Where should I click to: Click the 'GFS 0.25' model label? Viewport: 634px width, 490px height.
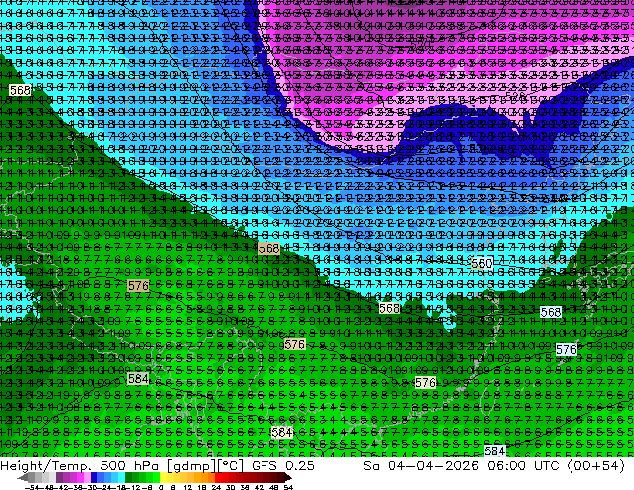coord(283,465)
